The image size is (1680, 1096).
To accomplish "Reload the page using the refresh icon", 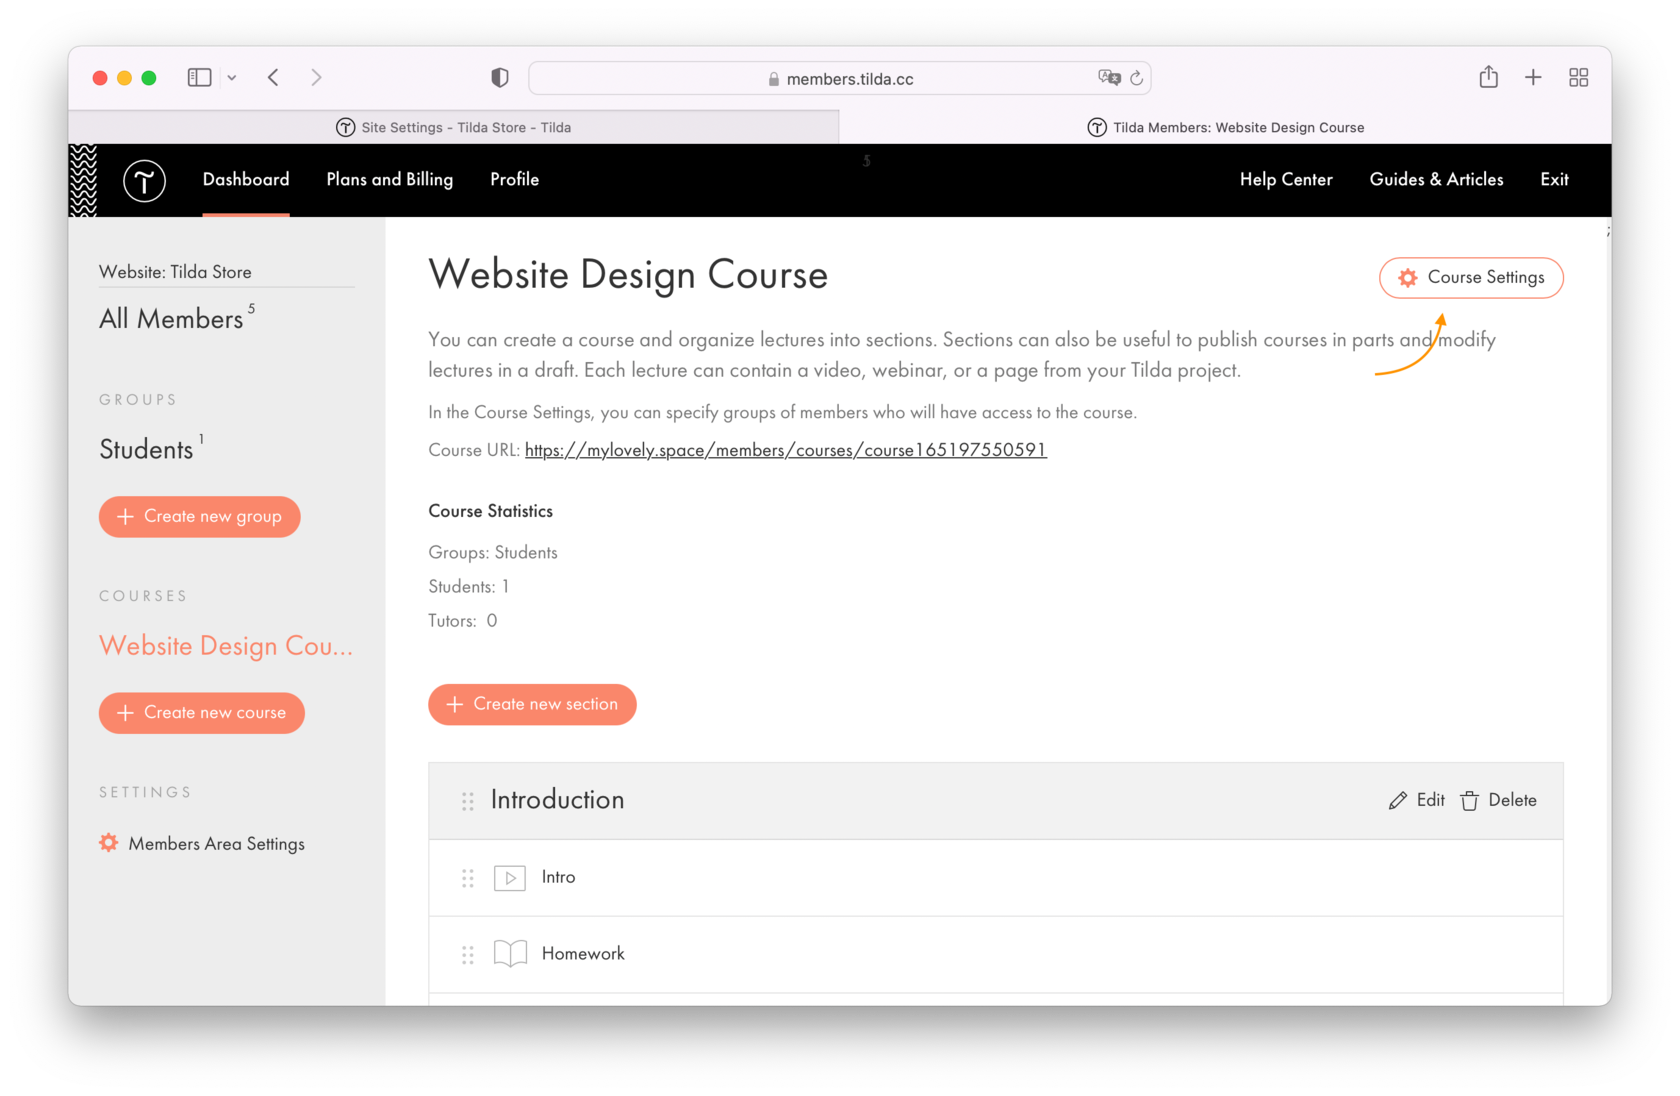I will click(1137, 77).
